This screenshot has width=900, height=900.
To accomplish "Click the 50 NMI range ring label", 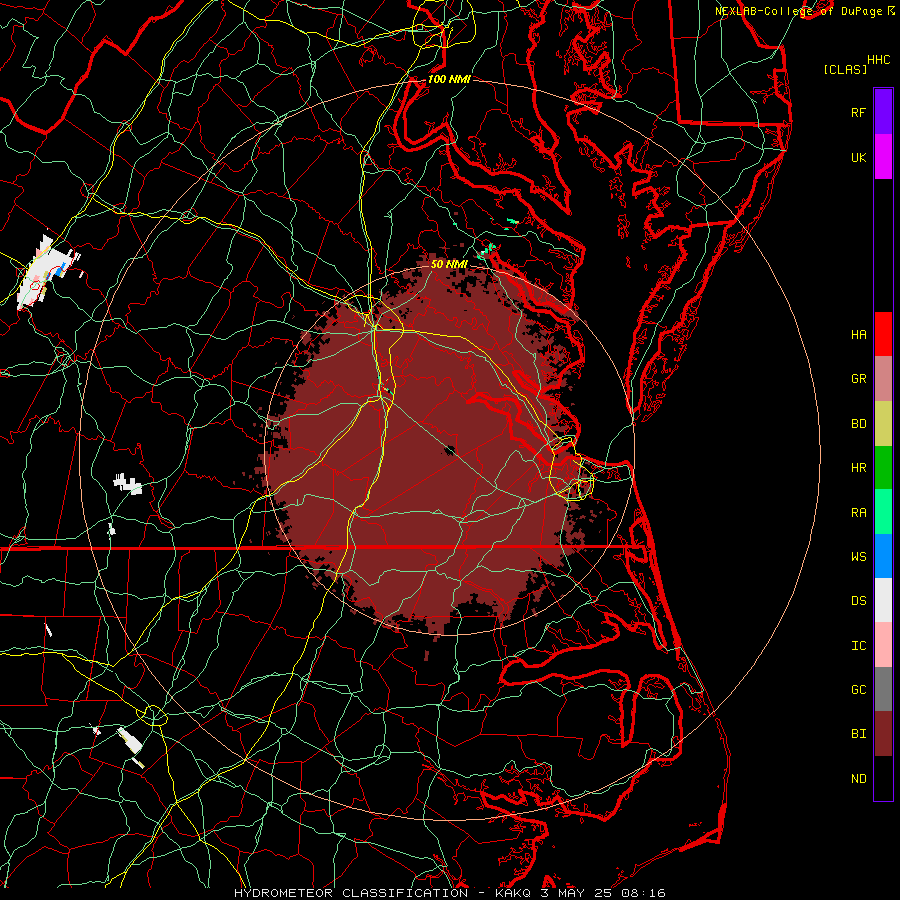I will (449, 264).
